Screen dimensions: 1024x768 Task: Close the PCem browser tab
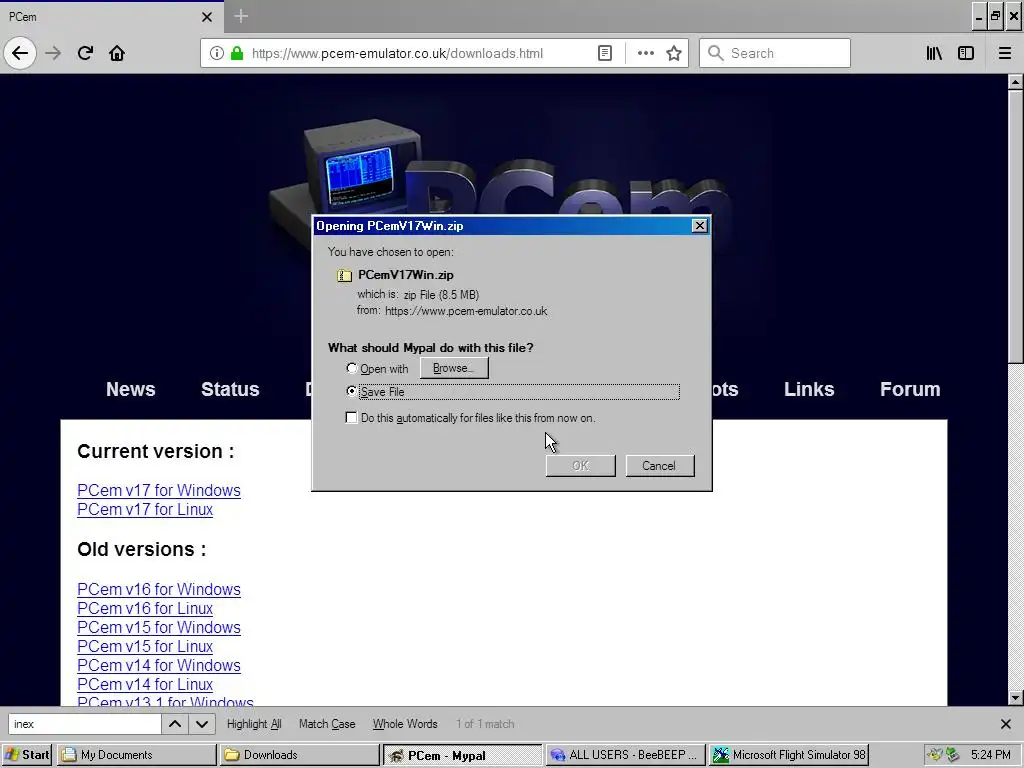[x=206, y=17]
